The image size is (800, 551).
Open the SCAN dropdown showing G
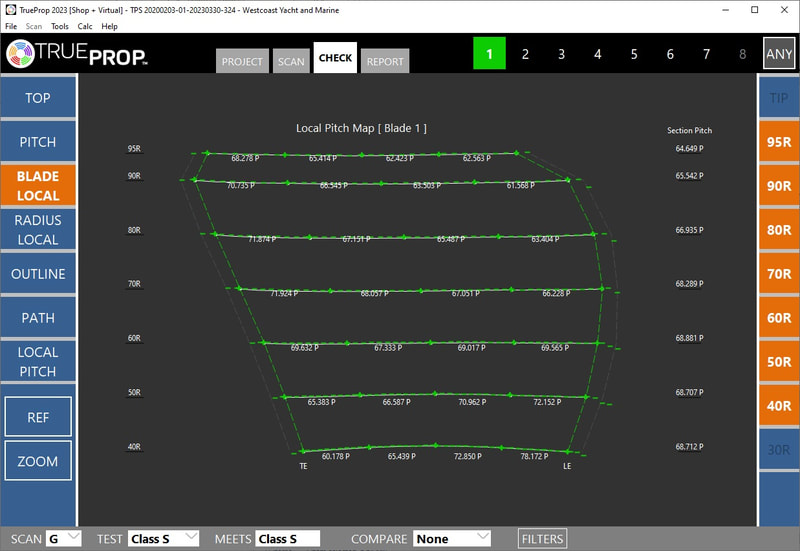(66, 539)
